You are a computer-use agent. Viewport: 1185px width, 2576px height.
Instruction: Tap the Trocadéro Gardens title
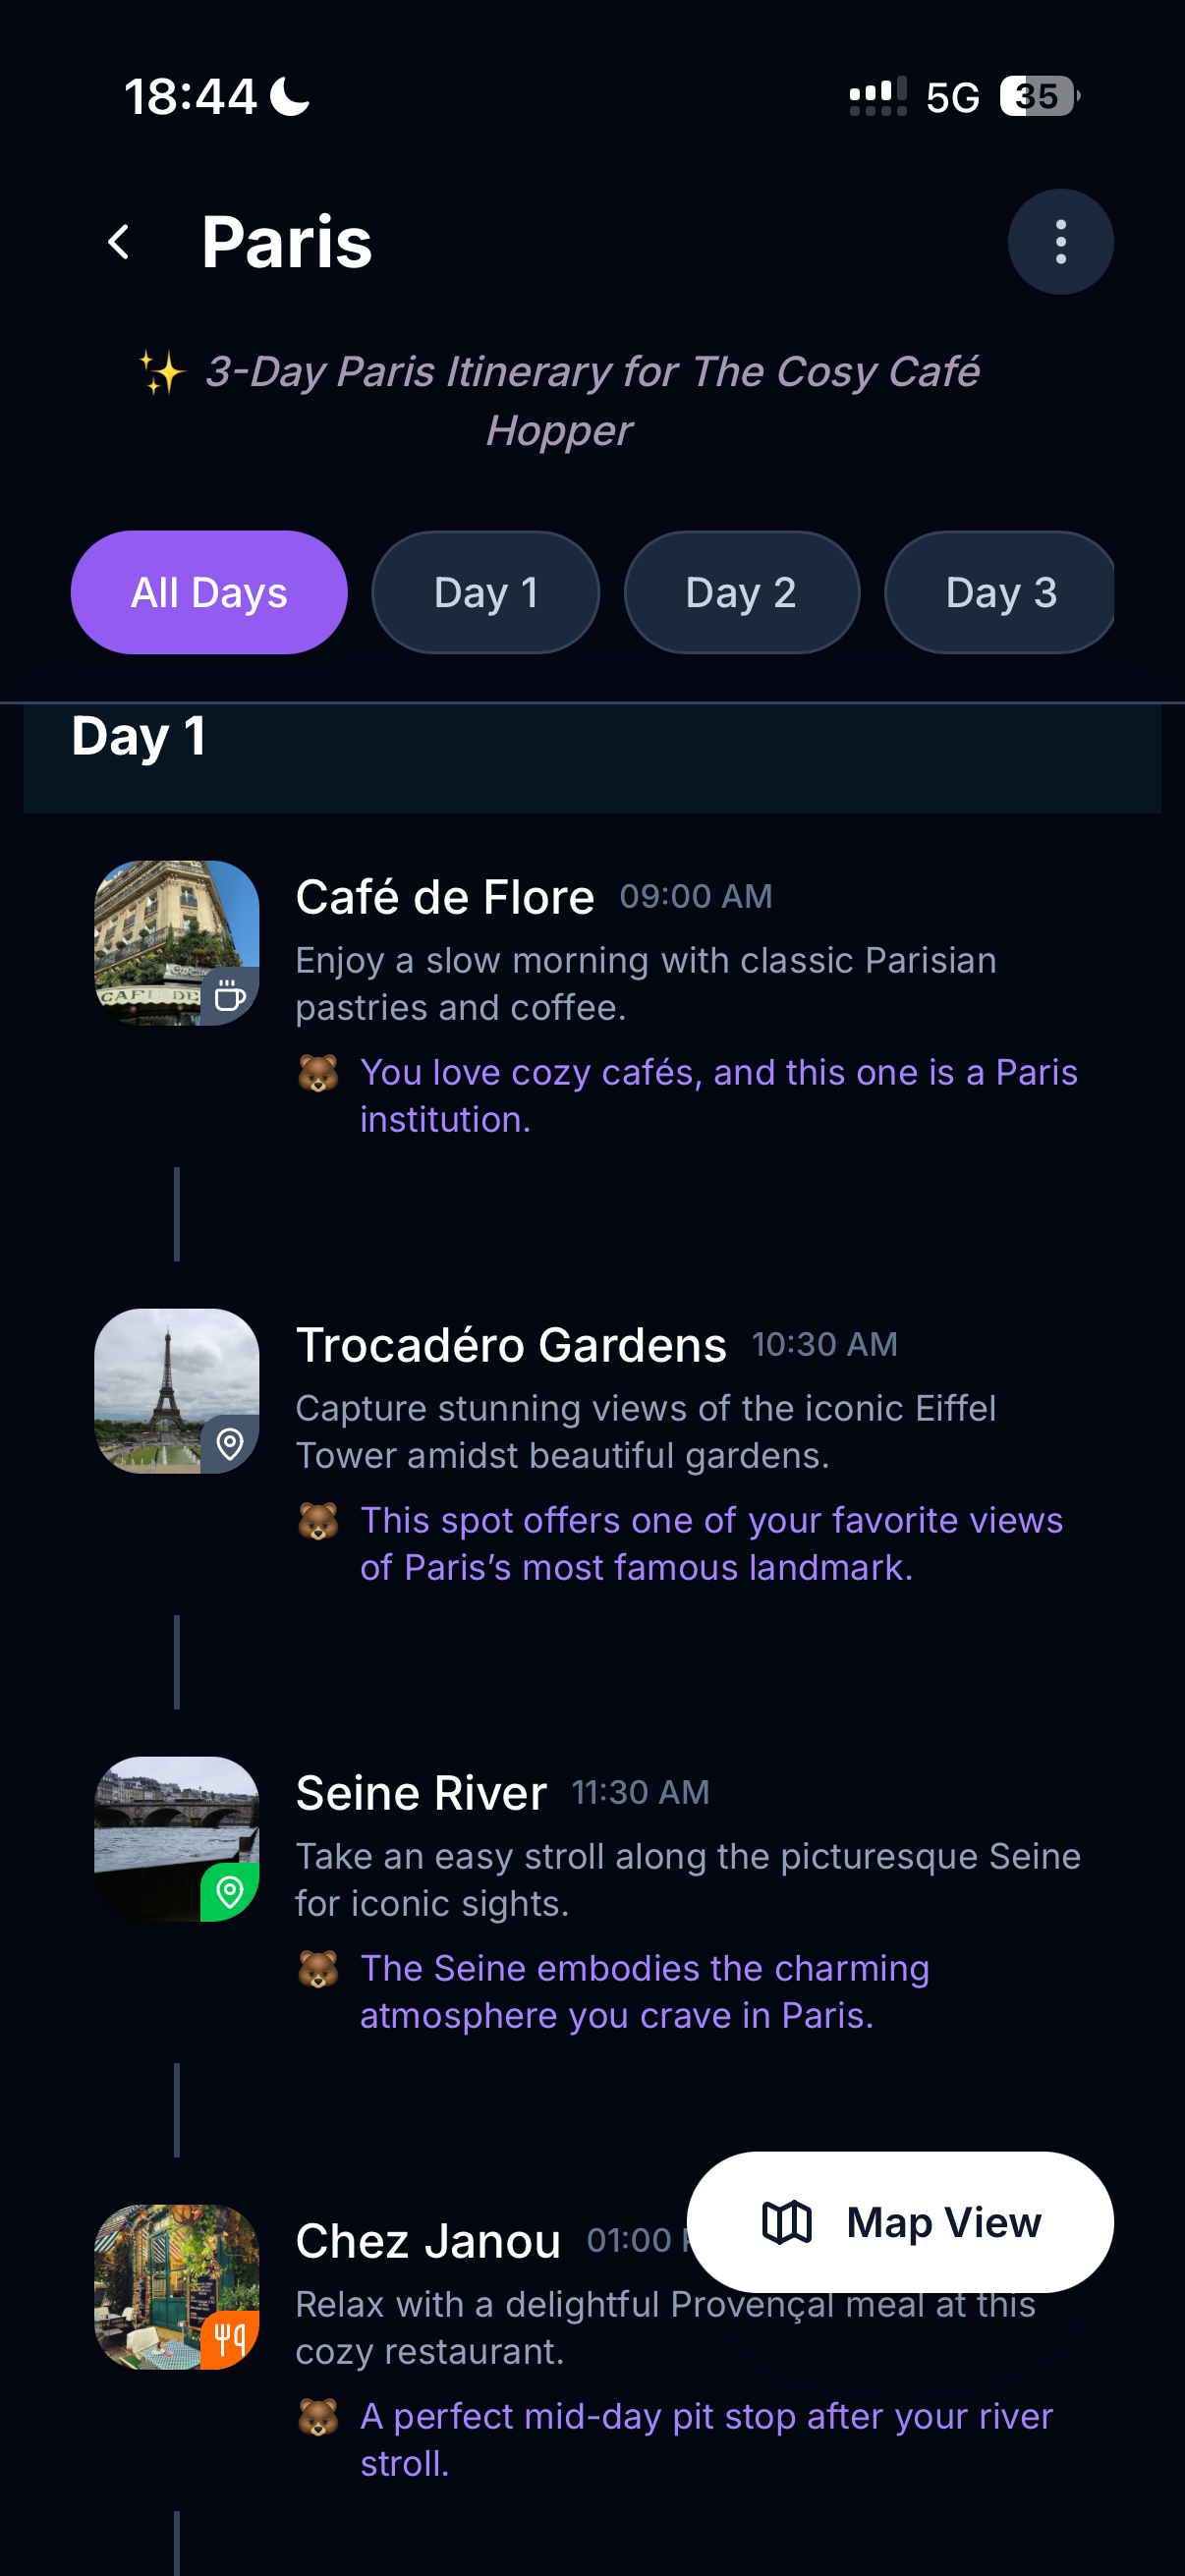coord(511,1345)
